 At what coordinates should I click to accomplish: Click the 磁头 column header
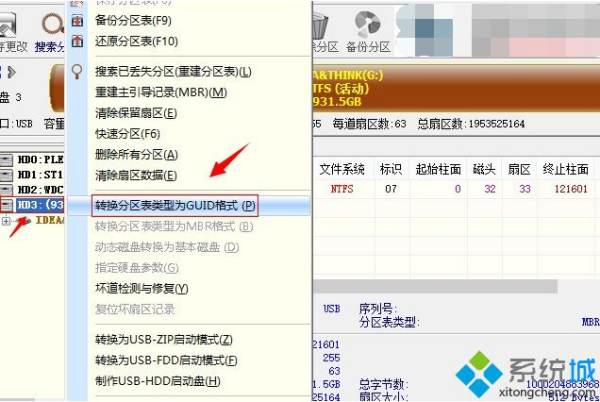click(x=484, y=169)
